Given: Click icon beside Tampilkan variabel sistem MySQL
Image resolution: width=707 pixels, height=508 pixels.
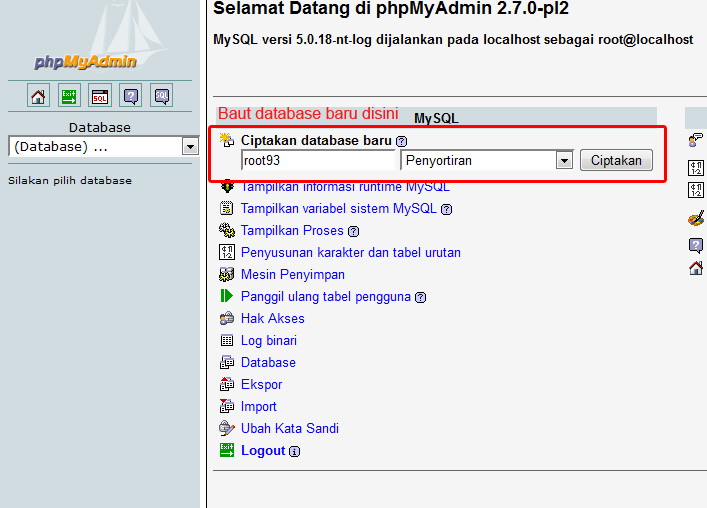Looking at the screenshot, I should click(226, 208).
